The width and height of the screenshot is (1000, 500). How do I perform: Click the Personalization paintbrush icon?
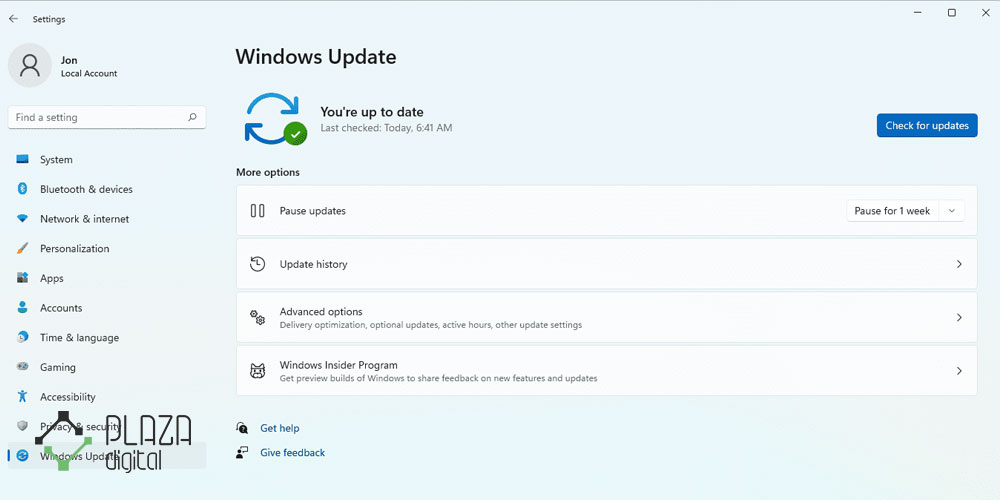22,249
